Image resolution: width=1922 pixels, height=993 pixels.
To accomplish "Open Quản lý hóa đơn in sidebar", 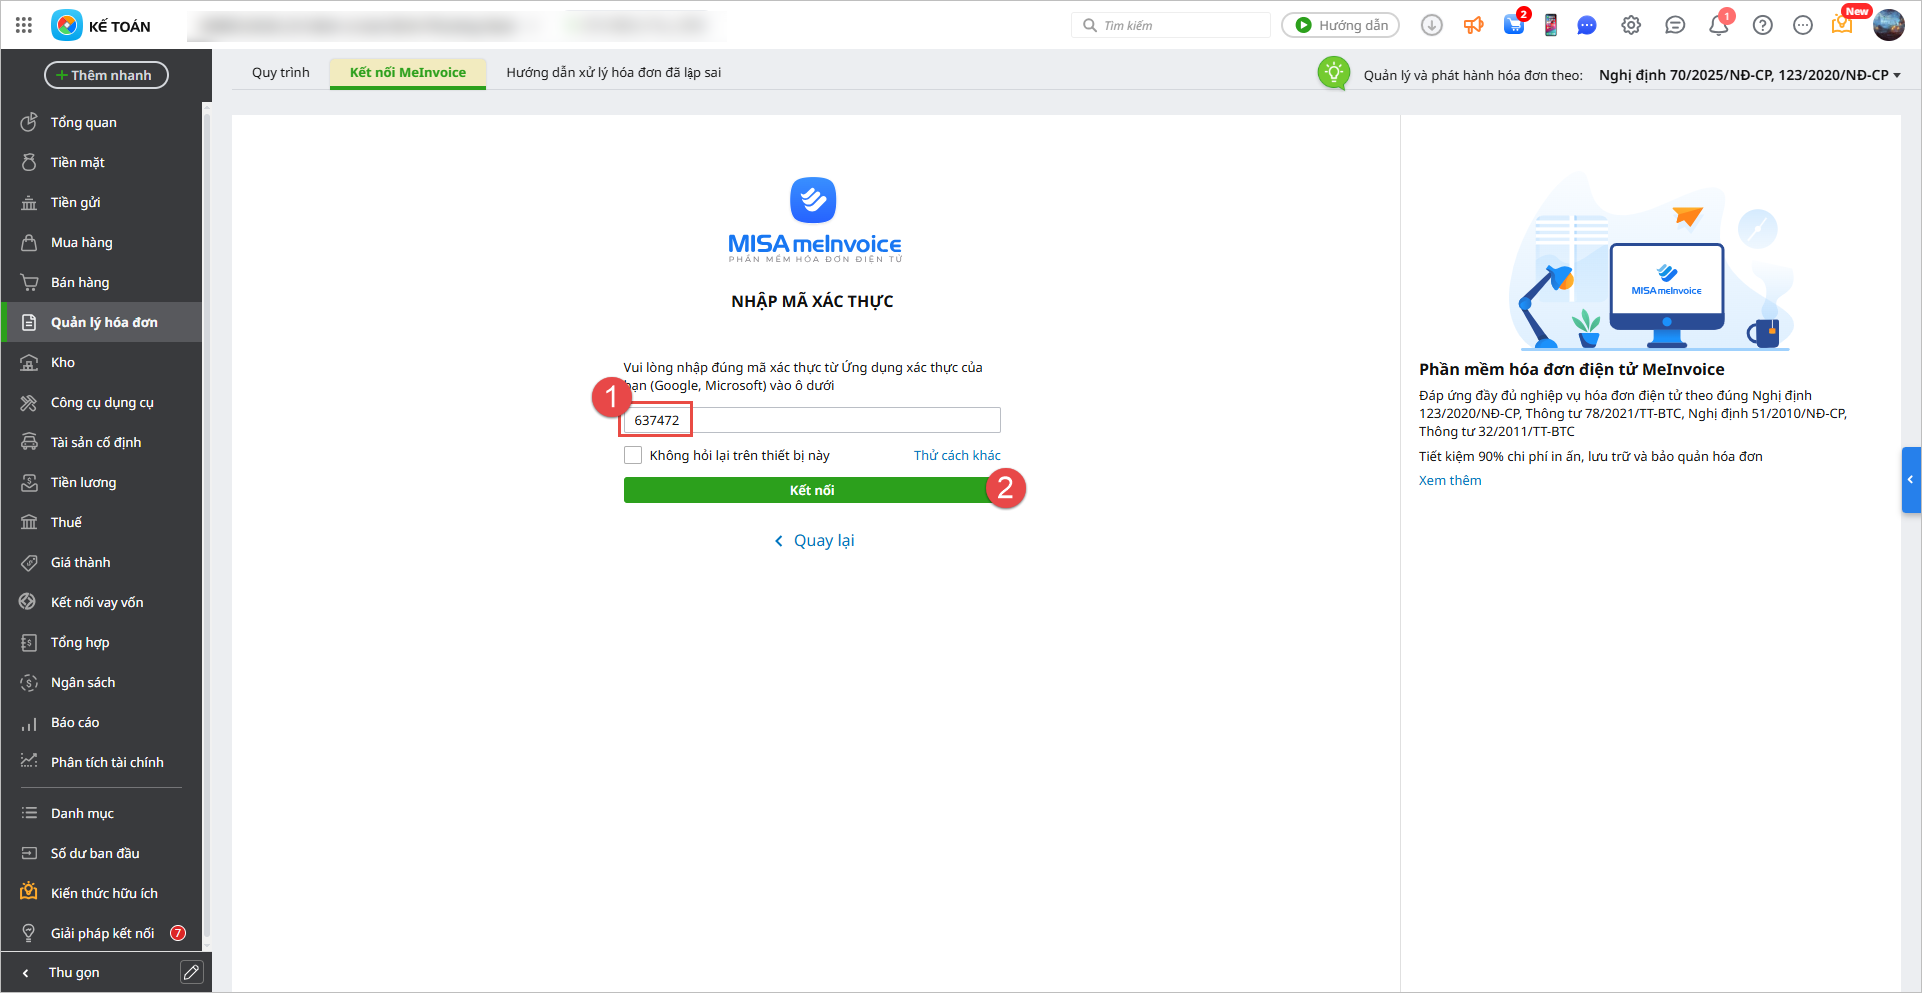I will [x=102, y=322].
